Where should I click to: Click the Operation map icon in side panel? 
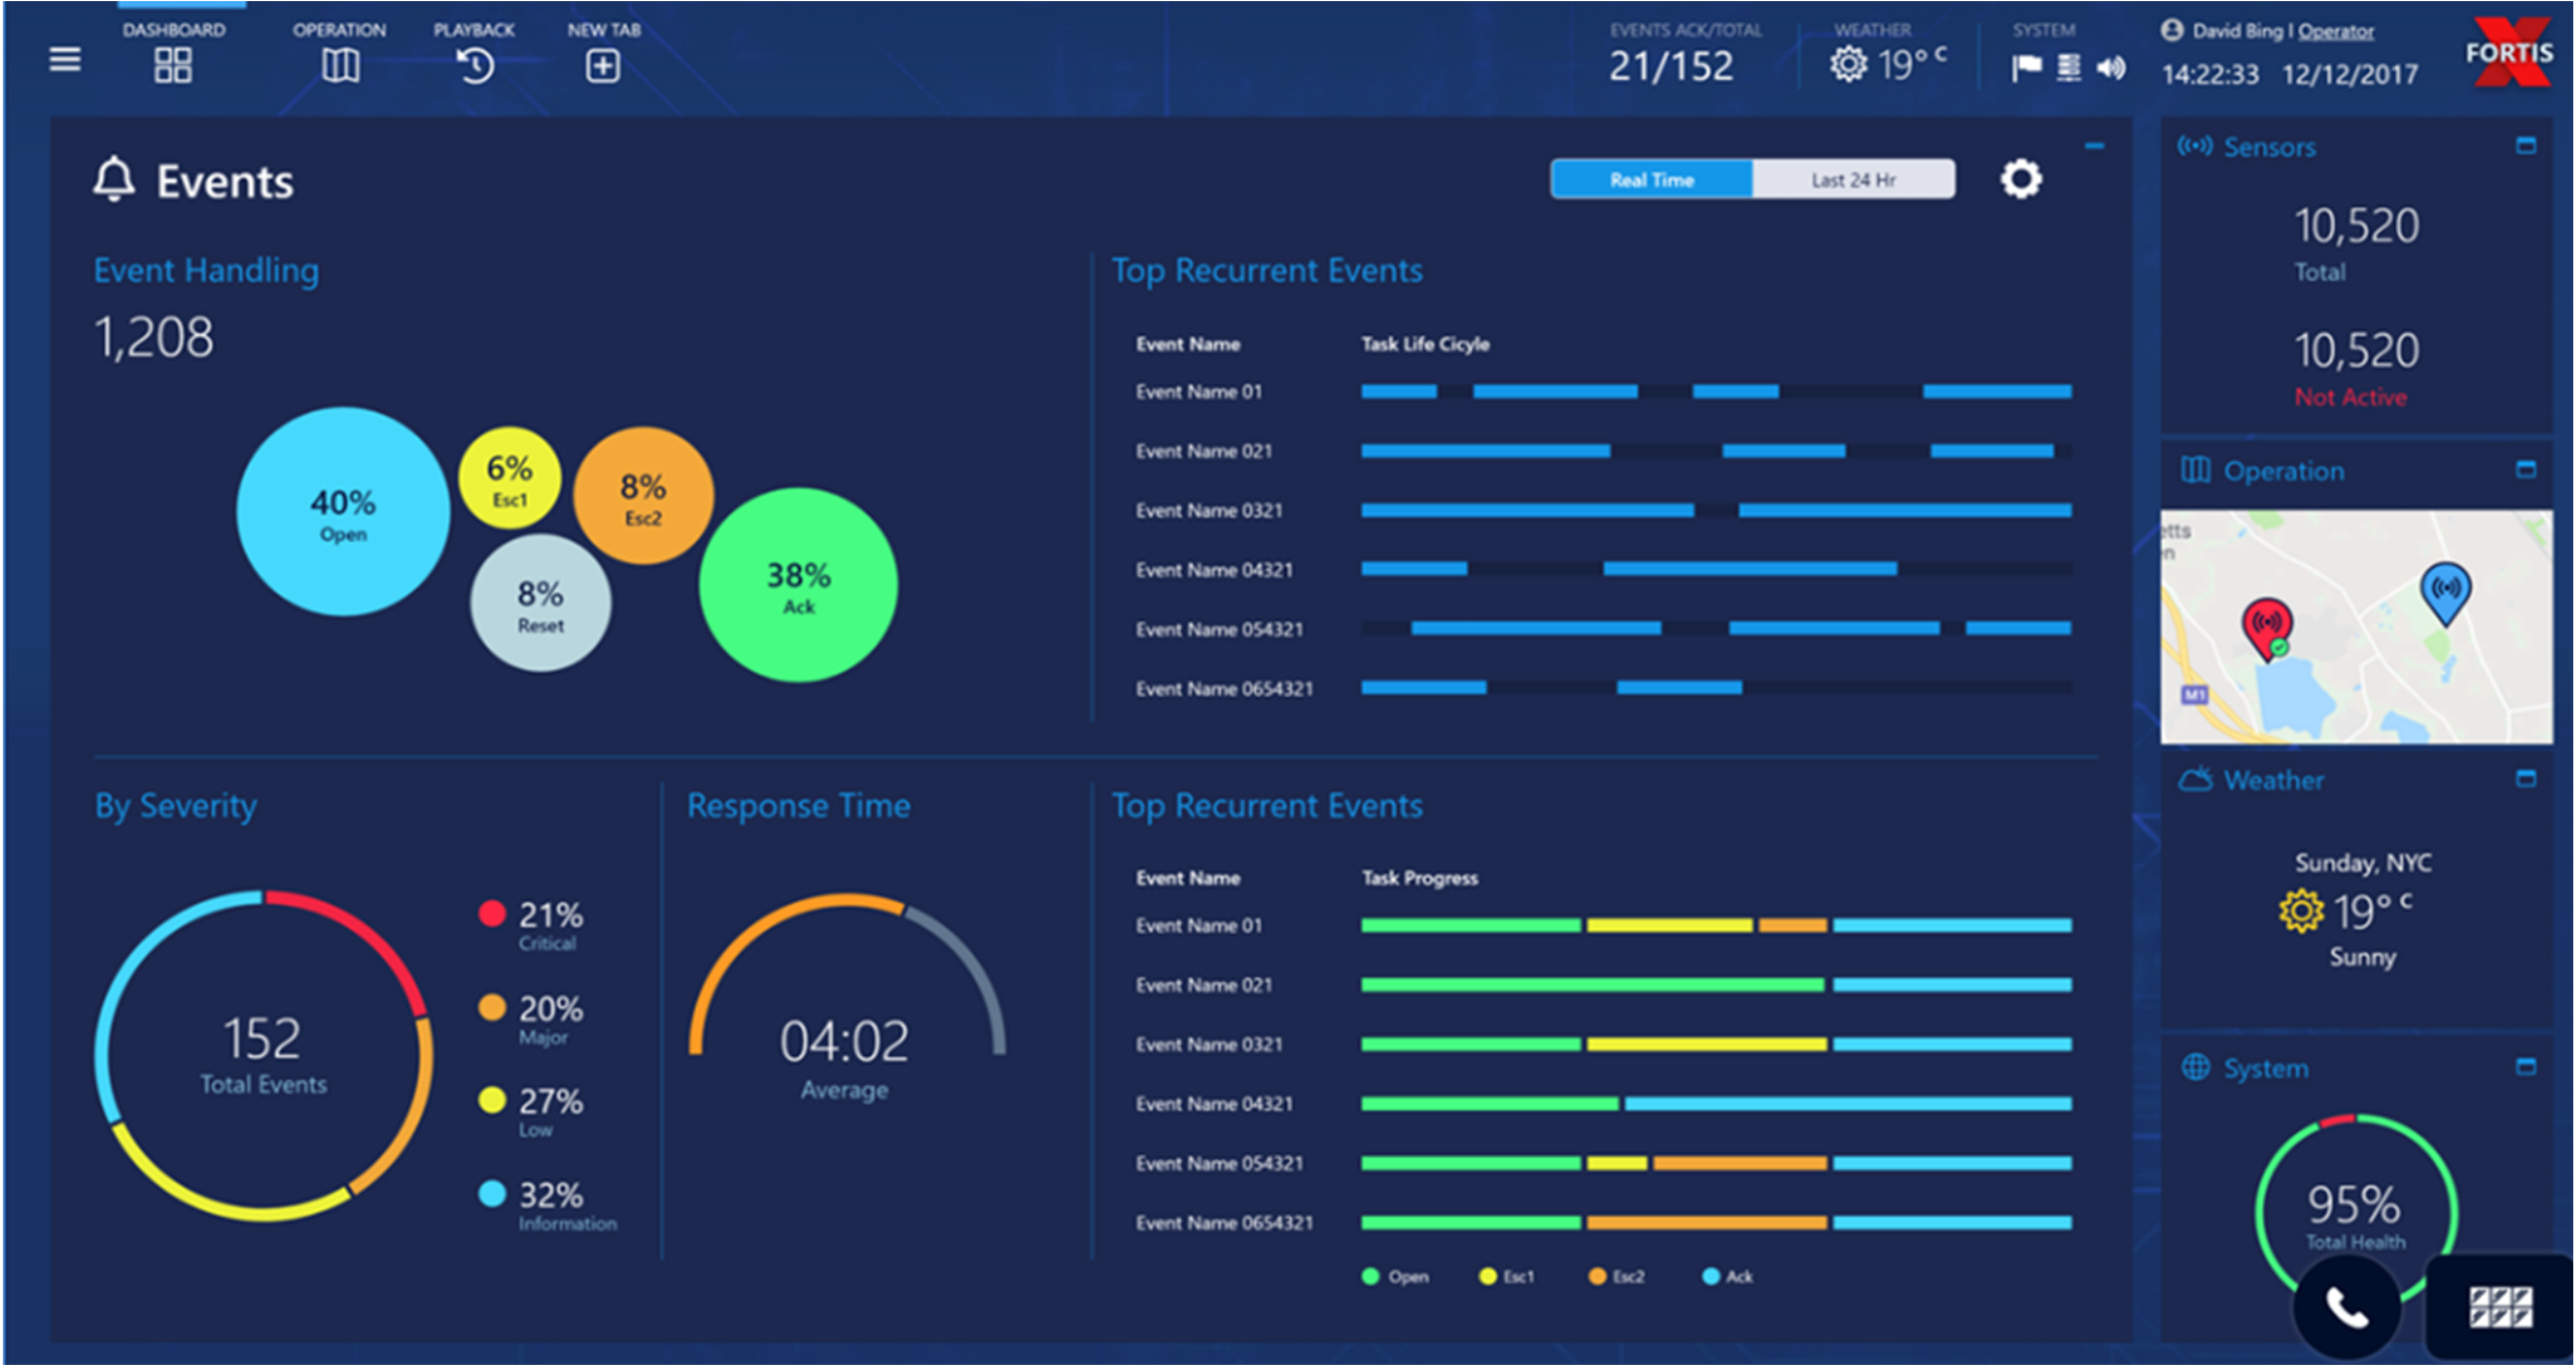2195,470
